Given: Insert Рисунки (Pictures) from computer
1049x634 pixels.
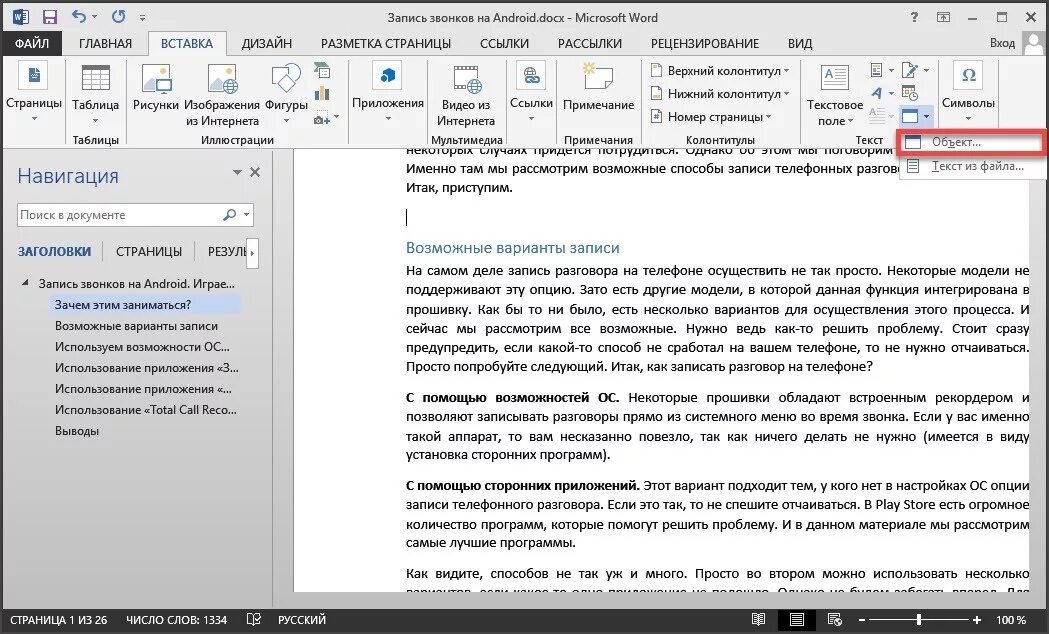Looking at the screenshot, I should click(156, 87).
